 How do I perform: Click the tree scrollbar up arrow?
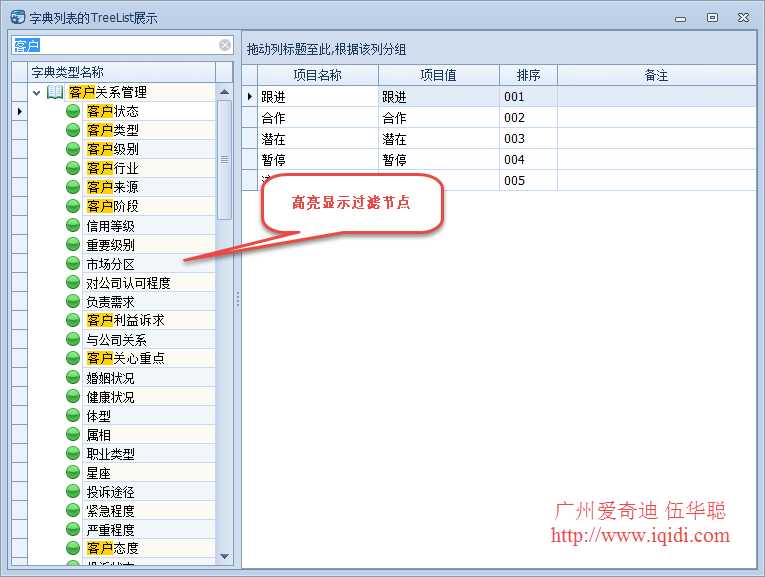pos(224,92)
